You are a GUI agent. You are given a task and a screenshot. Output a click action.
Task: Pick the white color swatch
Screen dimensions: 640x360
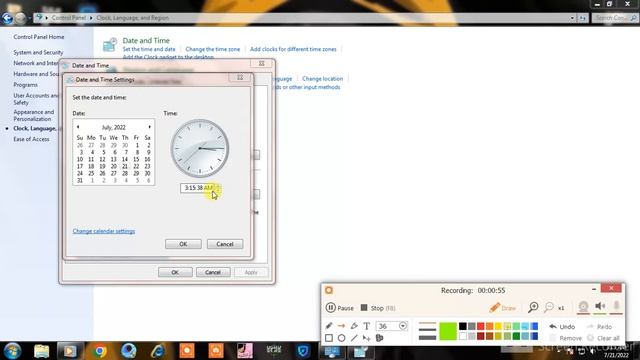(462, 336)
